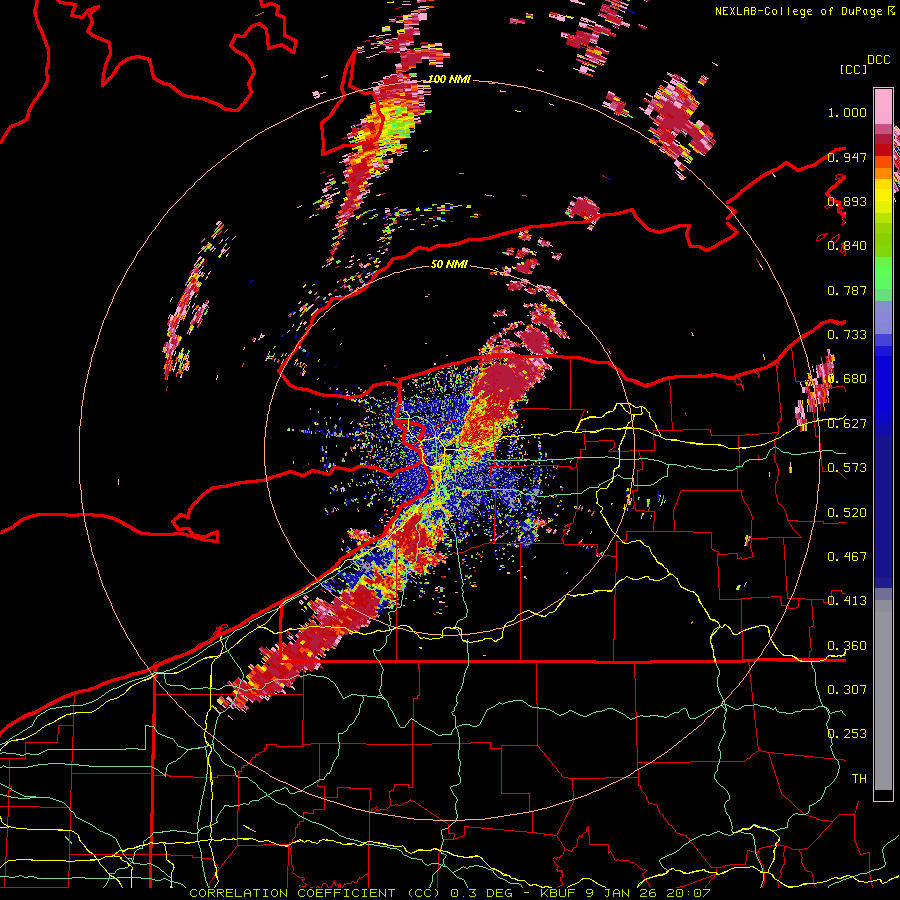Select the 0.840 scale value

(x=847, y=246)
